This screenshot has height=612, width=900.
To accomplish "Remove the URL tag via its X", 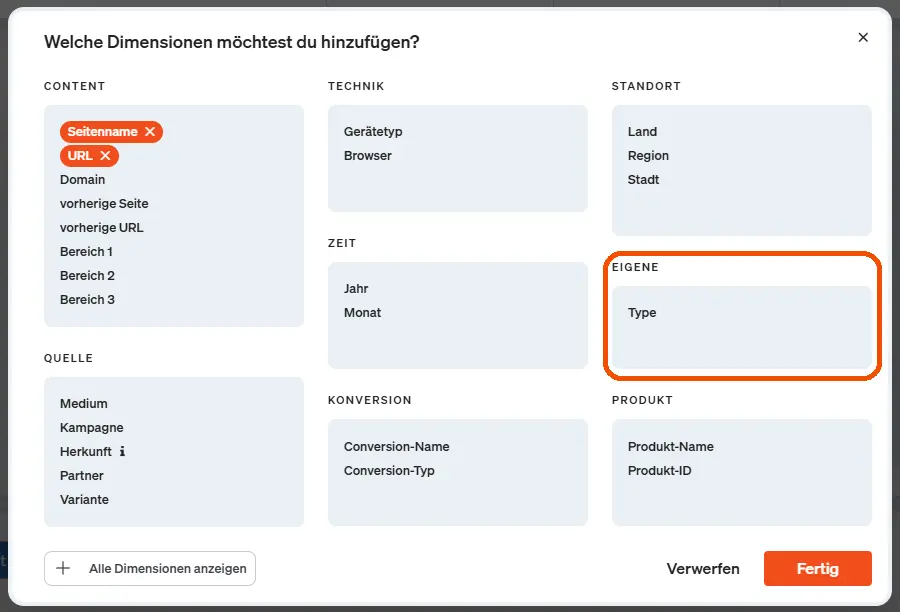I will [x=105, y=156].
